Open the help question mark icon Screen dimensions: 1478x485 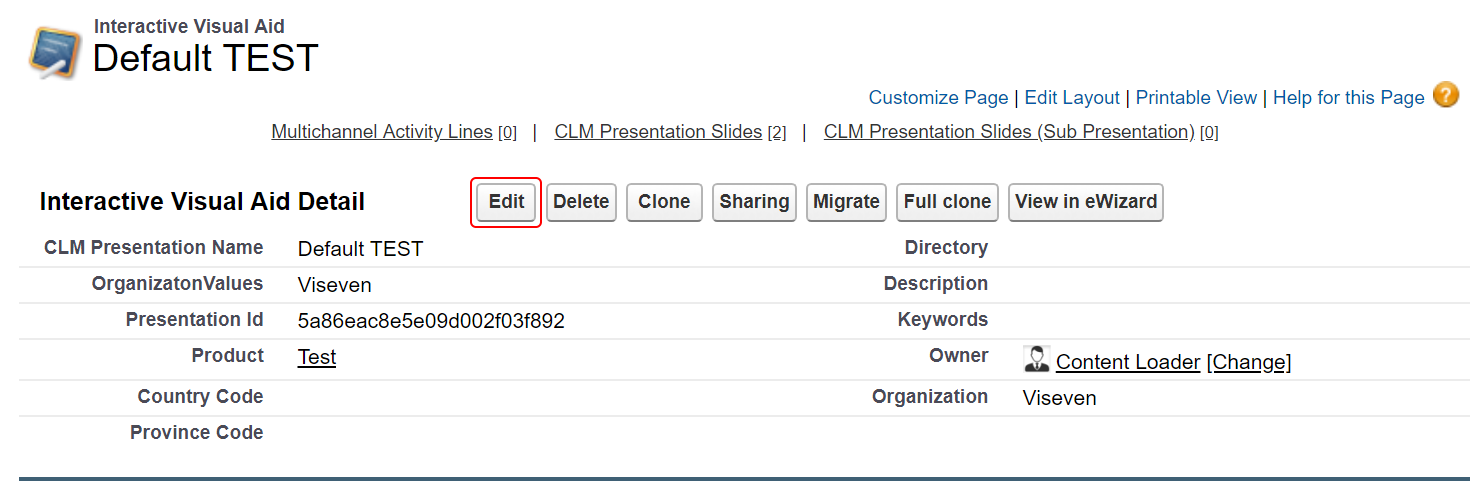tap(1445, 95)
